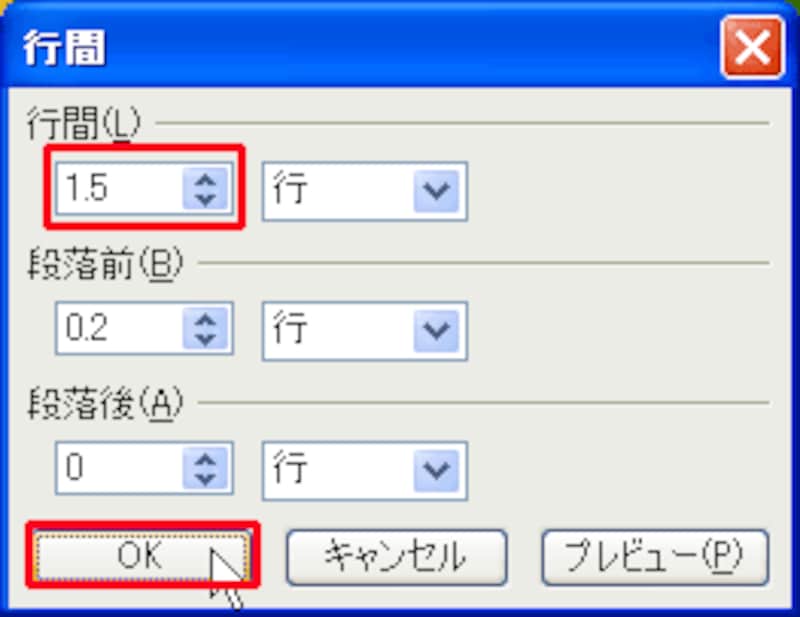
Task: Click the プレビュー(P) button
Action: pyautogui.click(x=655, y=557)
